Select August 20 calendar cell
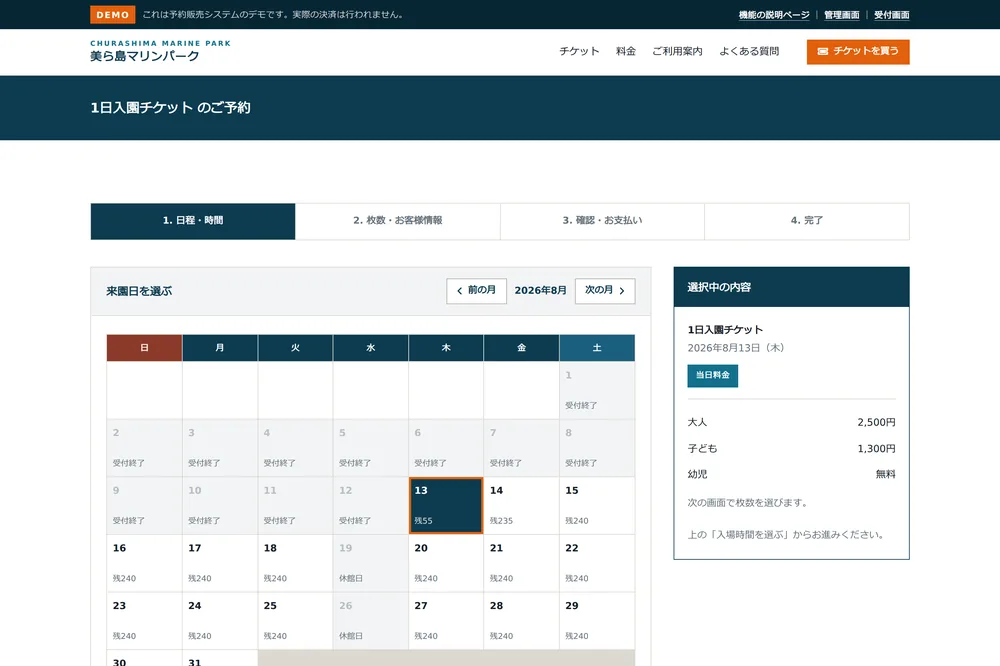 pos(446,563)
